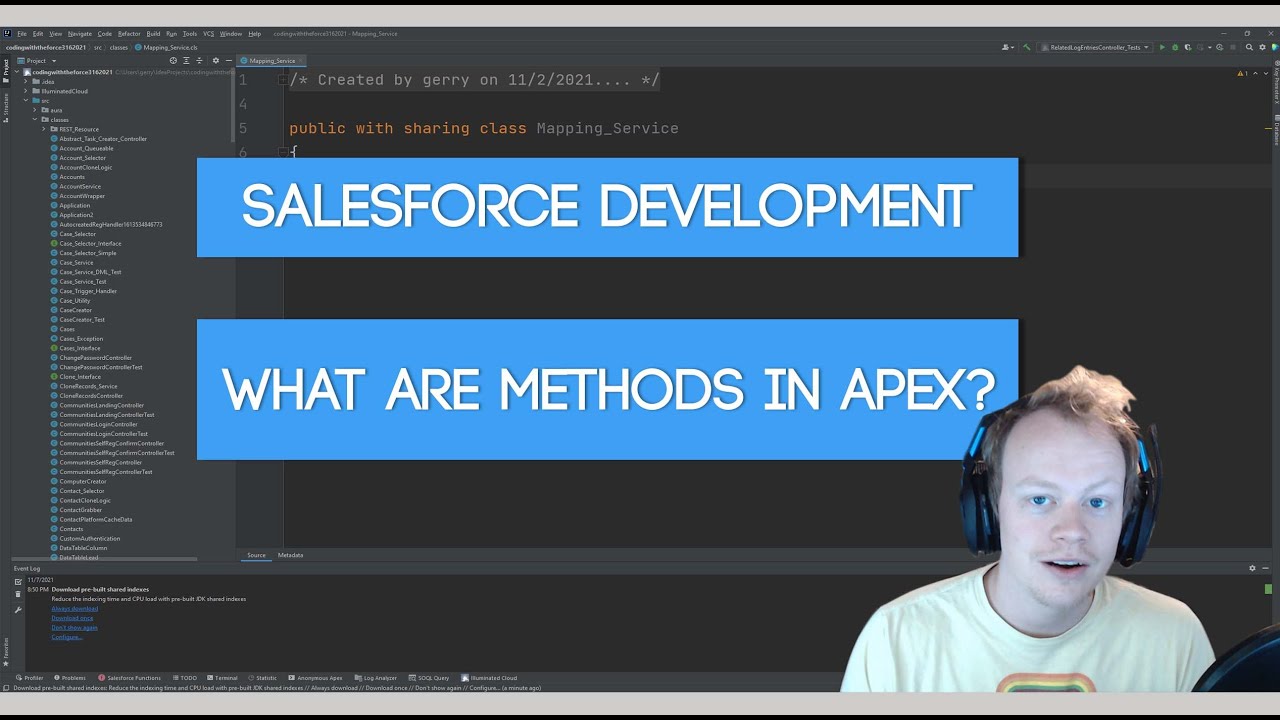The image size is (1280, 720).
Task: Open the SOQL Query tool window
Action: click(x=428, y=678)
